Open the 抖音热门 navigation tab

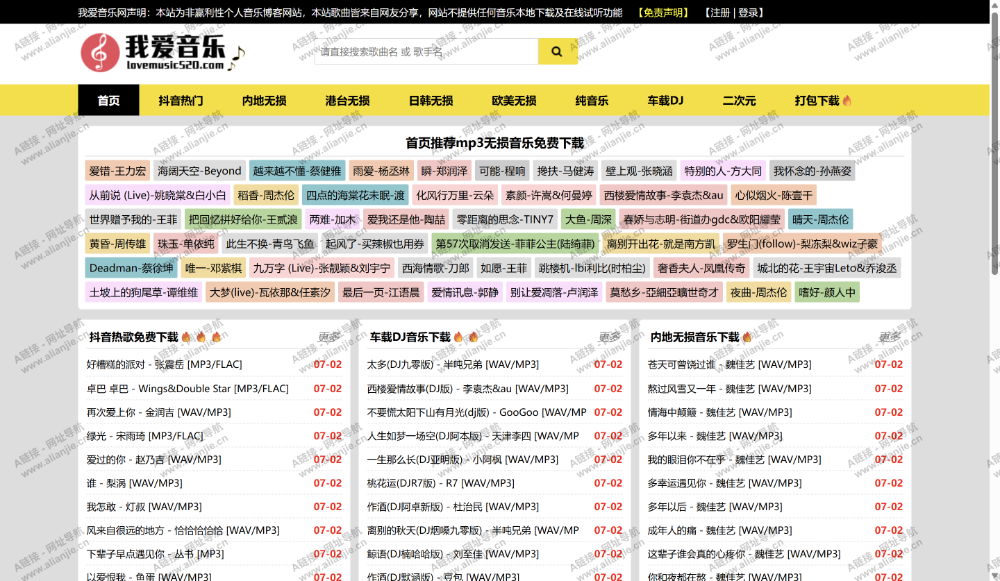tap(180, 100)
